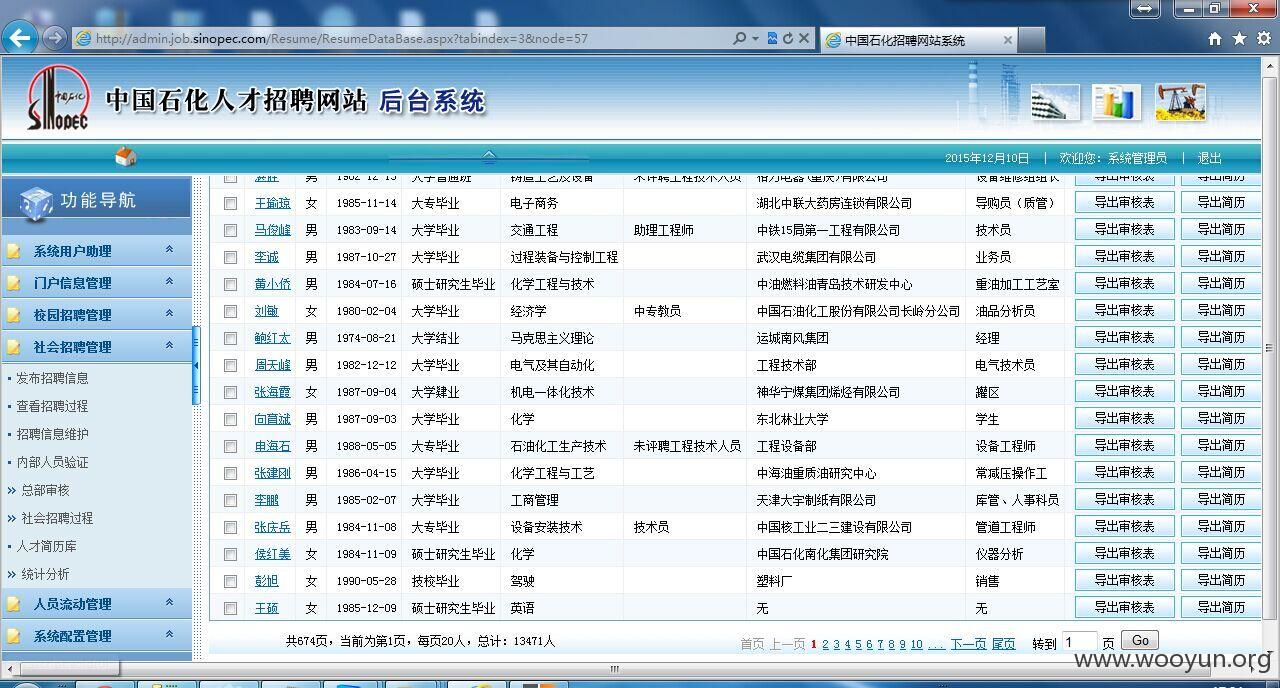The width and height of the screenshot is (1280, 688).
Task: Open resume of 申海石
Action: [x=272, y=446]
